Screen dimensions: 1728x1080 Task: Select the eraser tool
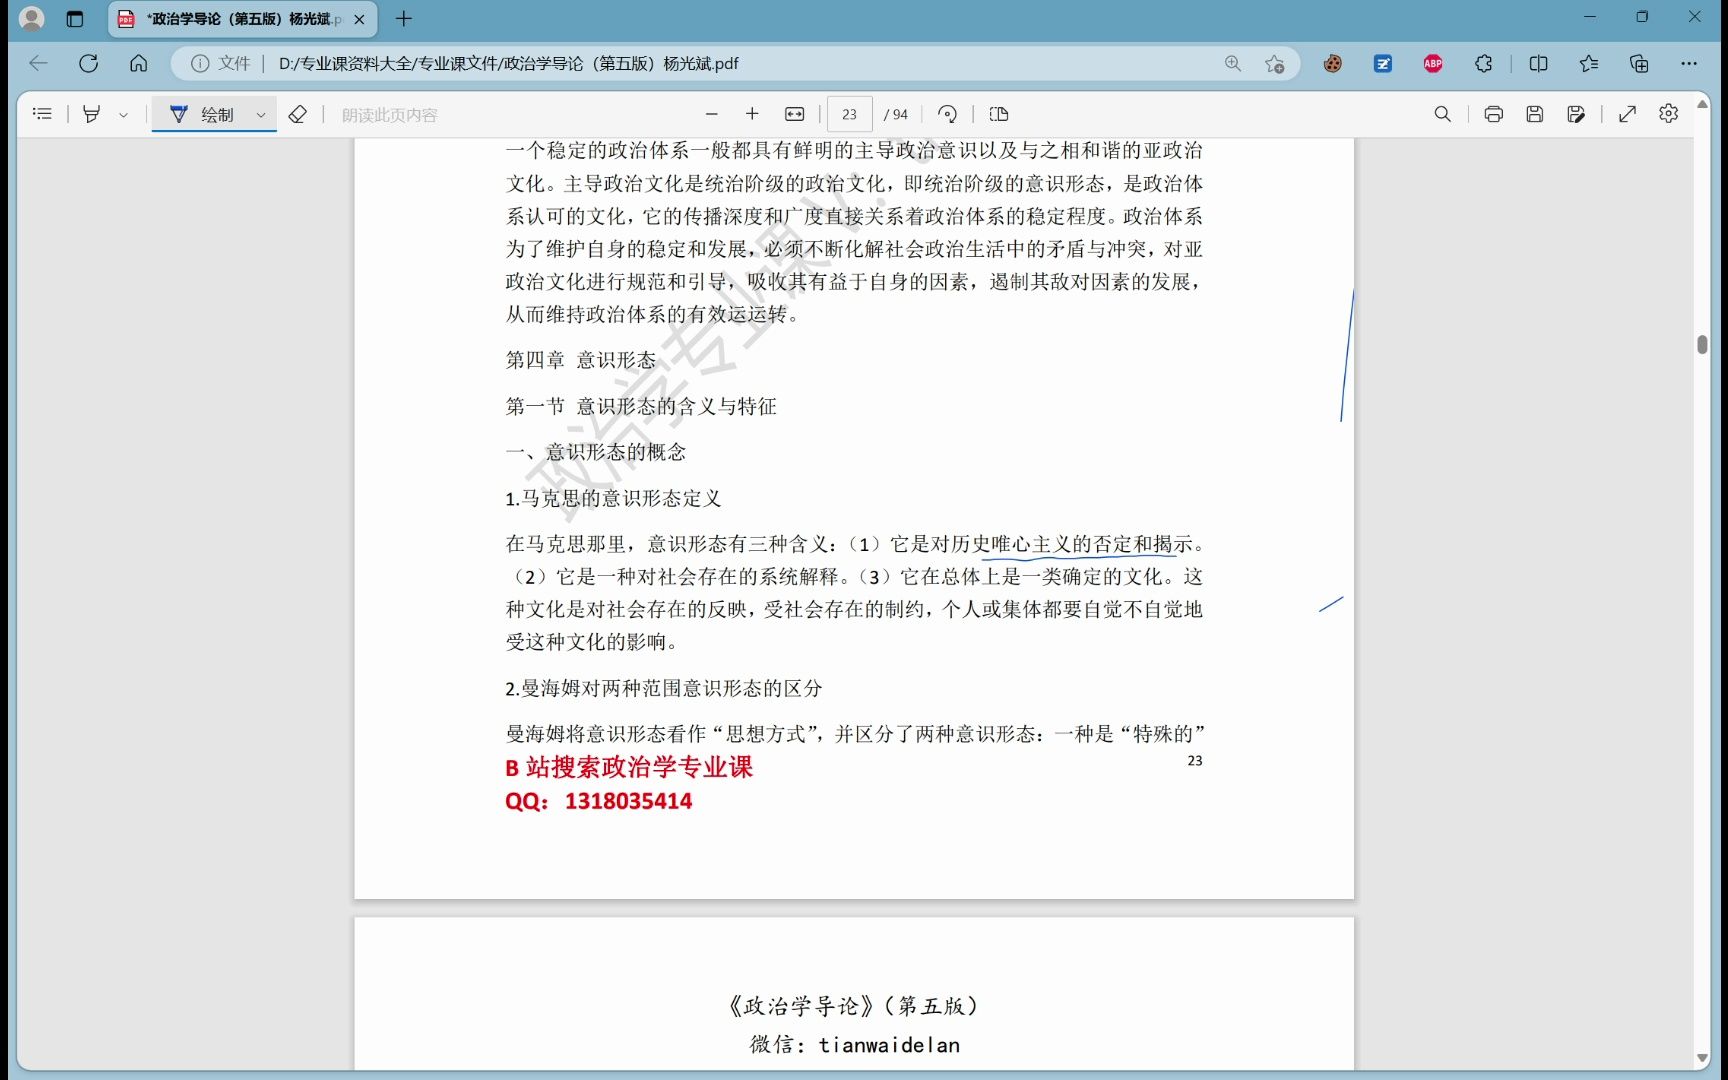297,114
